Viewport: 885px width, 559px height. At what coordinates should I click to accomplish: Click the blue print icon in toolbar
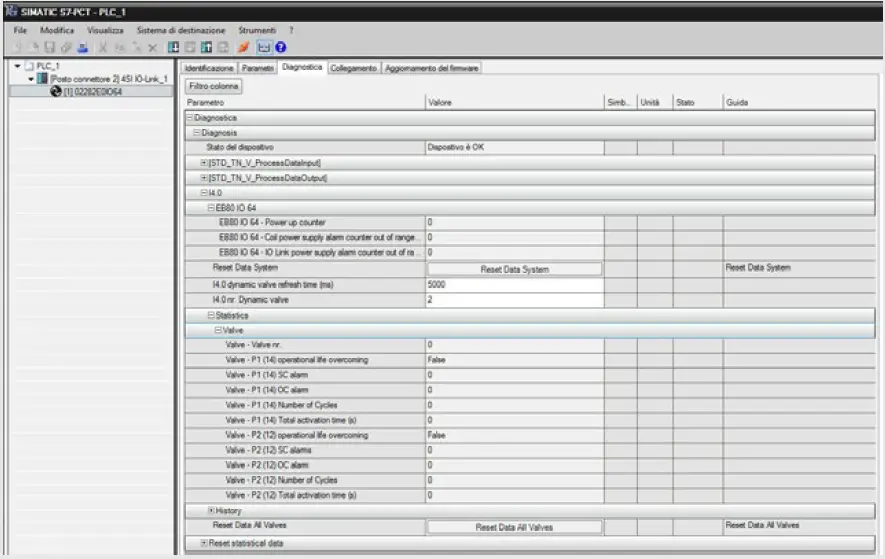[80, 47]
